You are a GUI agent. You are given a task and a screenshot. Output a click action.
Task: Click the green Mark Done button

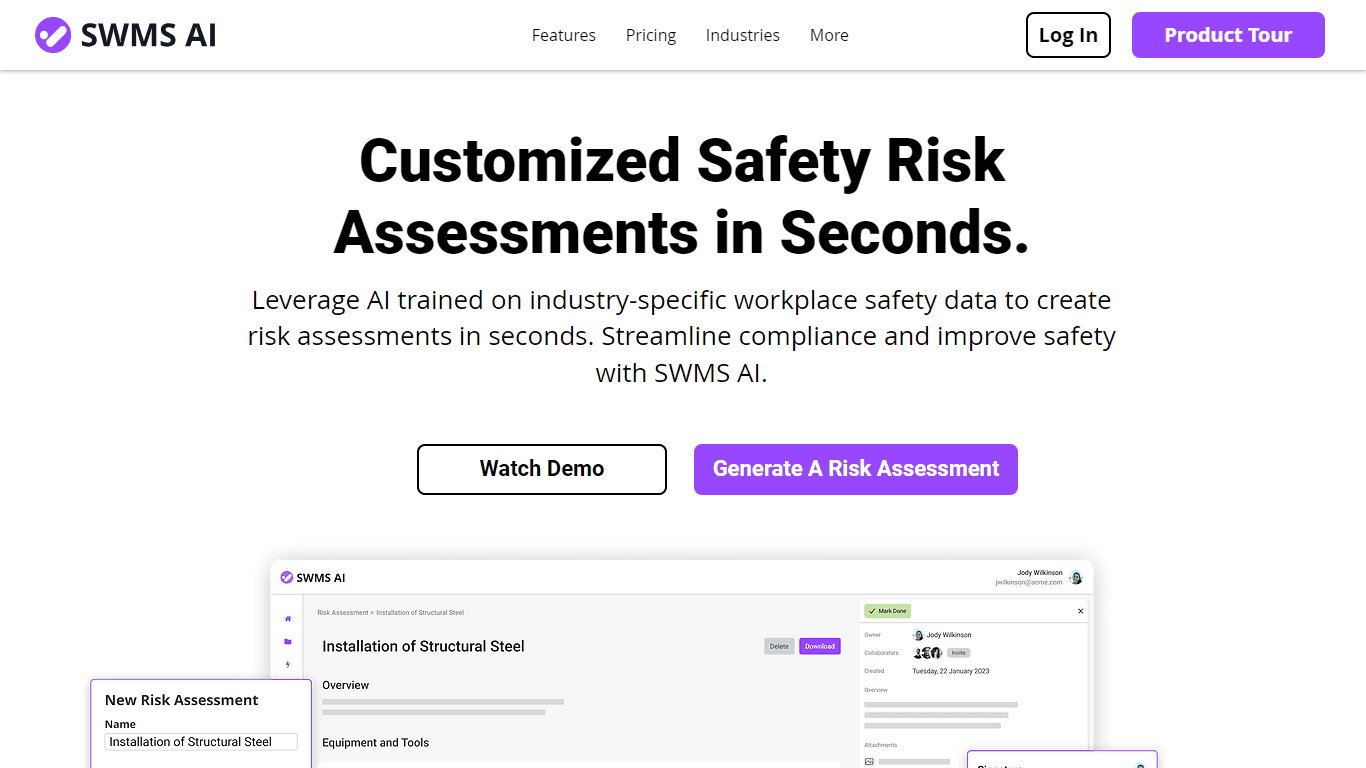coord(888,611)
